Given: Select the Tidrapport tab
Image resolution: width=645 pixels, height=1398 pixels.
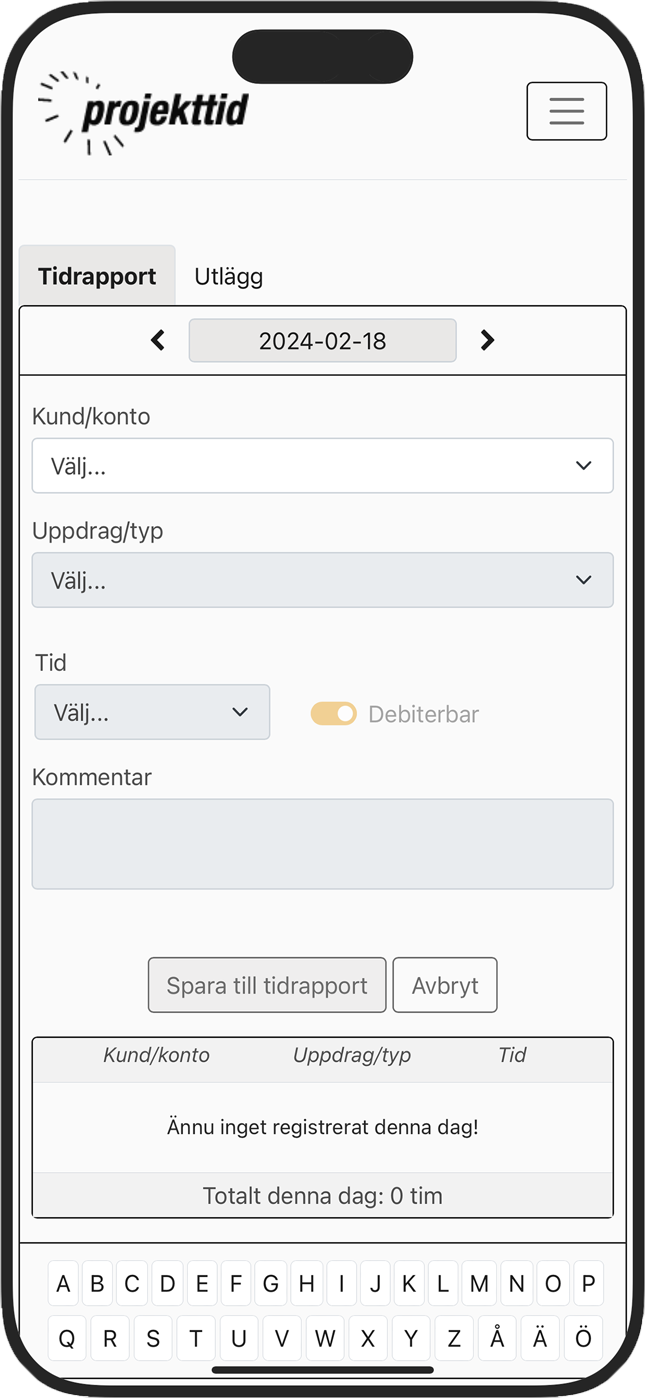Looking at the screenshot, I should click(x=97, y=277).
